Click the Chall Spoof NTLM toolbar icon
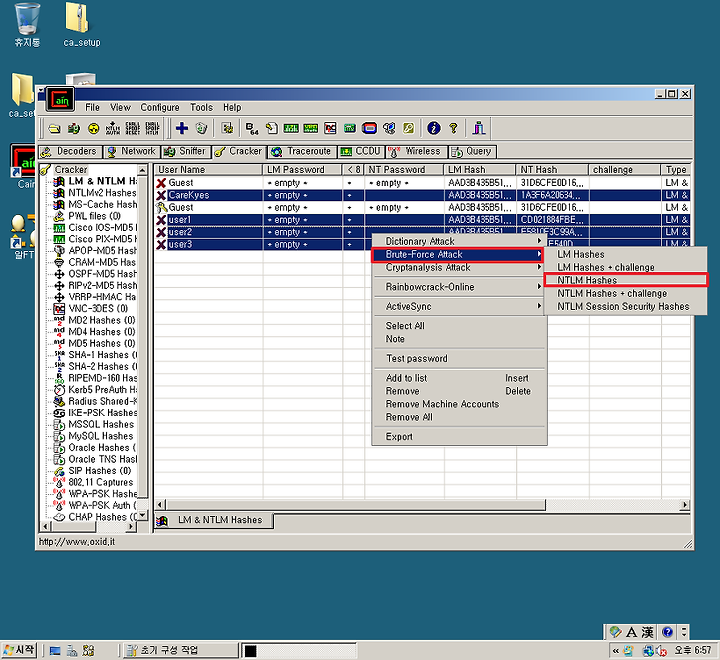The image size is (720, 660). [x=152, y=128]
